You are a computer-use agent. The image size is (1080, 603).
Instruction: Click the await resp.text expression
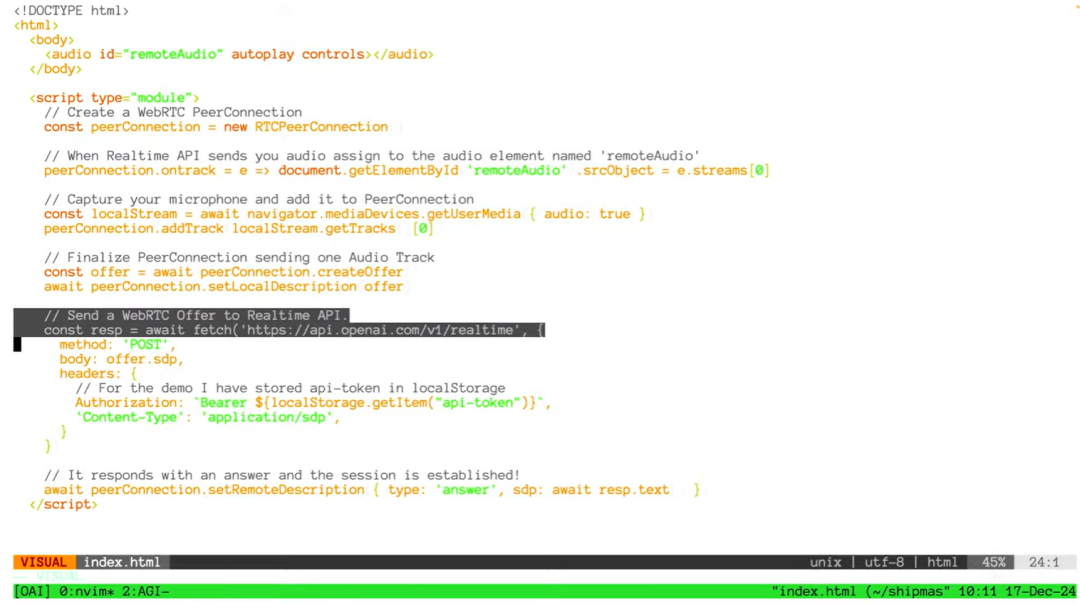610,490
